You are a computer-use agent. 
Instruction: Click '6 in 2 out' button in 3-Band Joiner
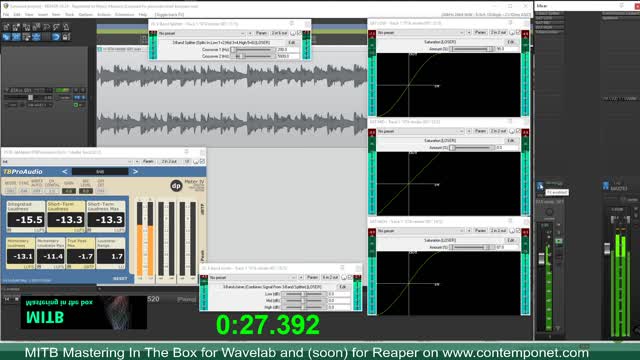pyautogui.click(x=330, y=278)
